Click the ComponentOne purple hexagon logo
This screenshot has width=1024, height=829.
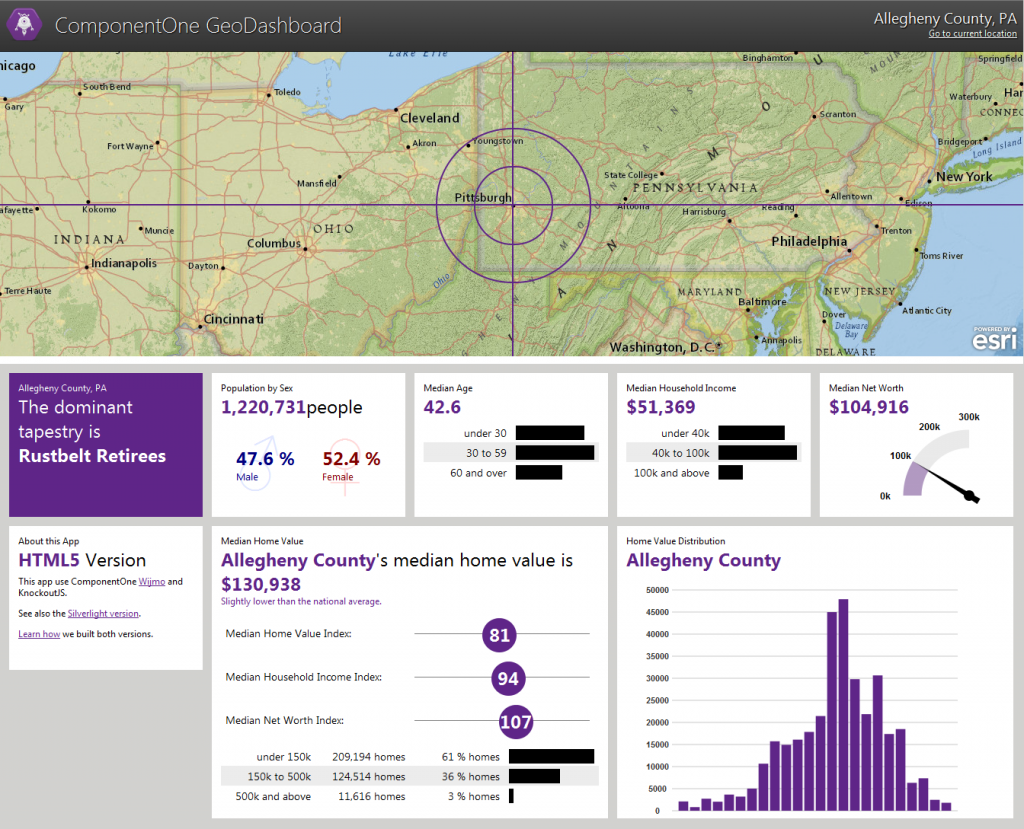coord(24,24)
